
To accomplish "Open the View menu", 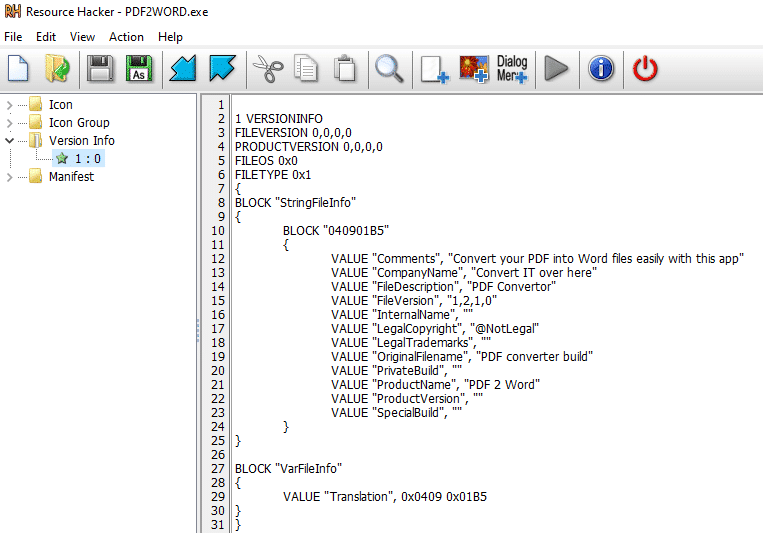I will (x=82, y=37).
